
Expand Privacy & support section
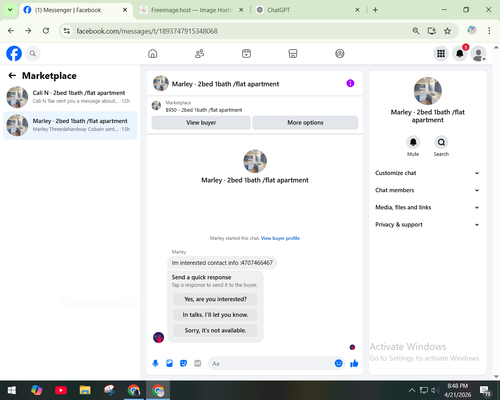pyautogui.click(x=427, y=225)
